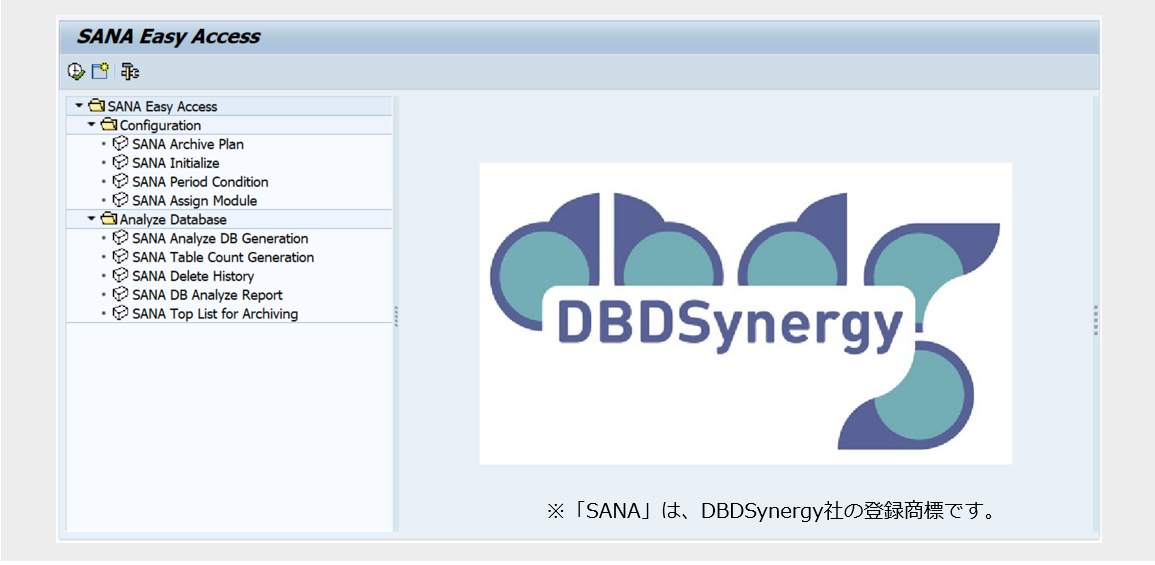Select the 'Analyze Database' folder label
The width and height of the screenshot is (1155, 565).
click(173, 220)
